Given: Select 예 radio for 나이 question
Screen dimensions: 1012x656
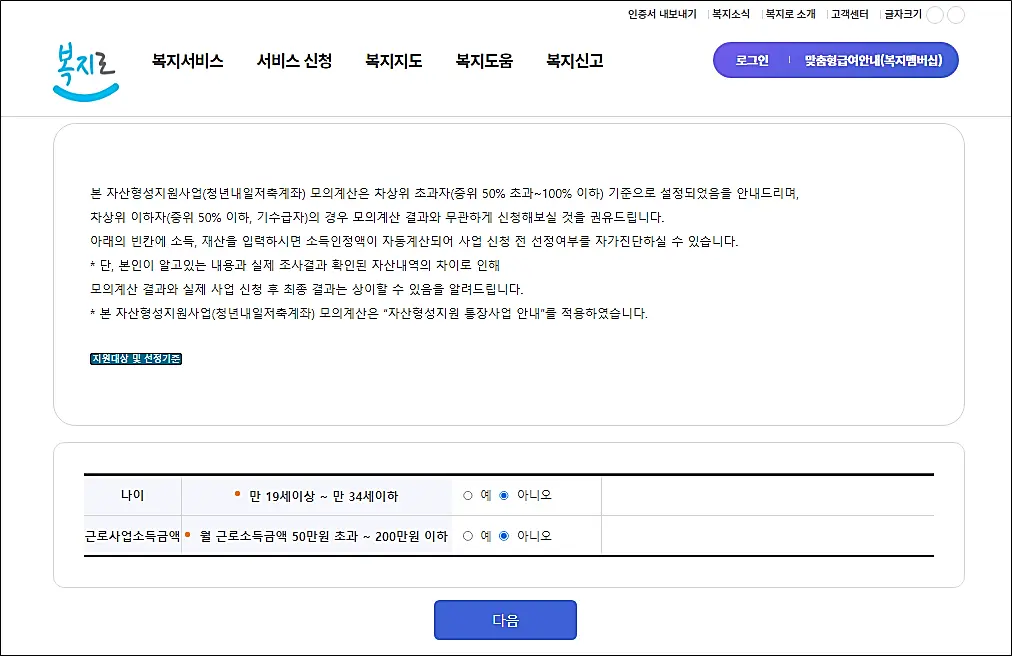Looking at the screenshot, I should 466,494.
